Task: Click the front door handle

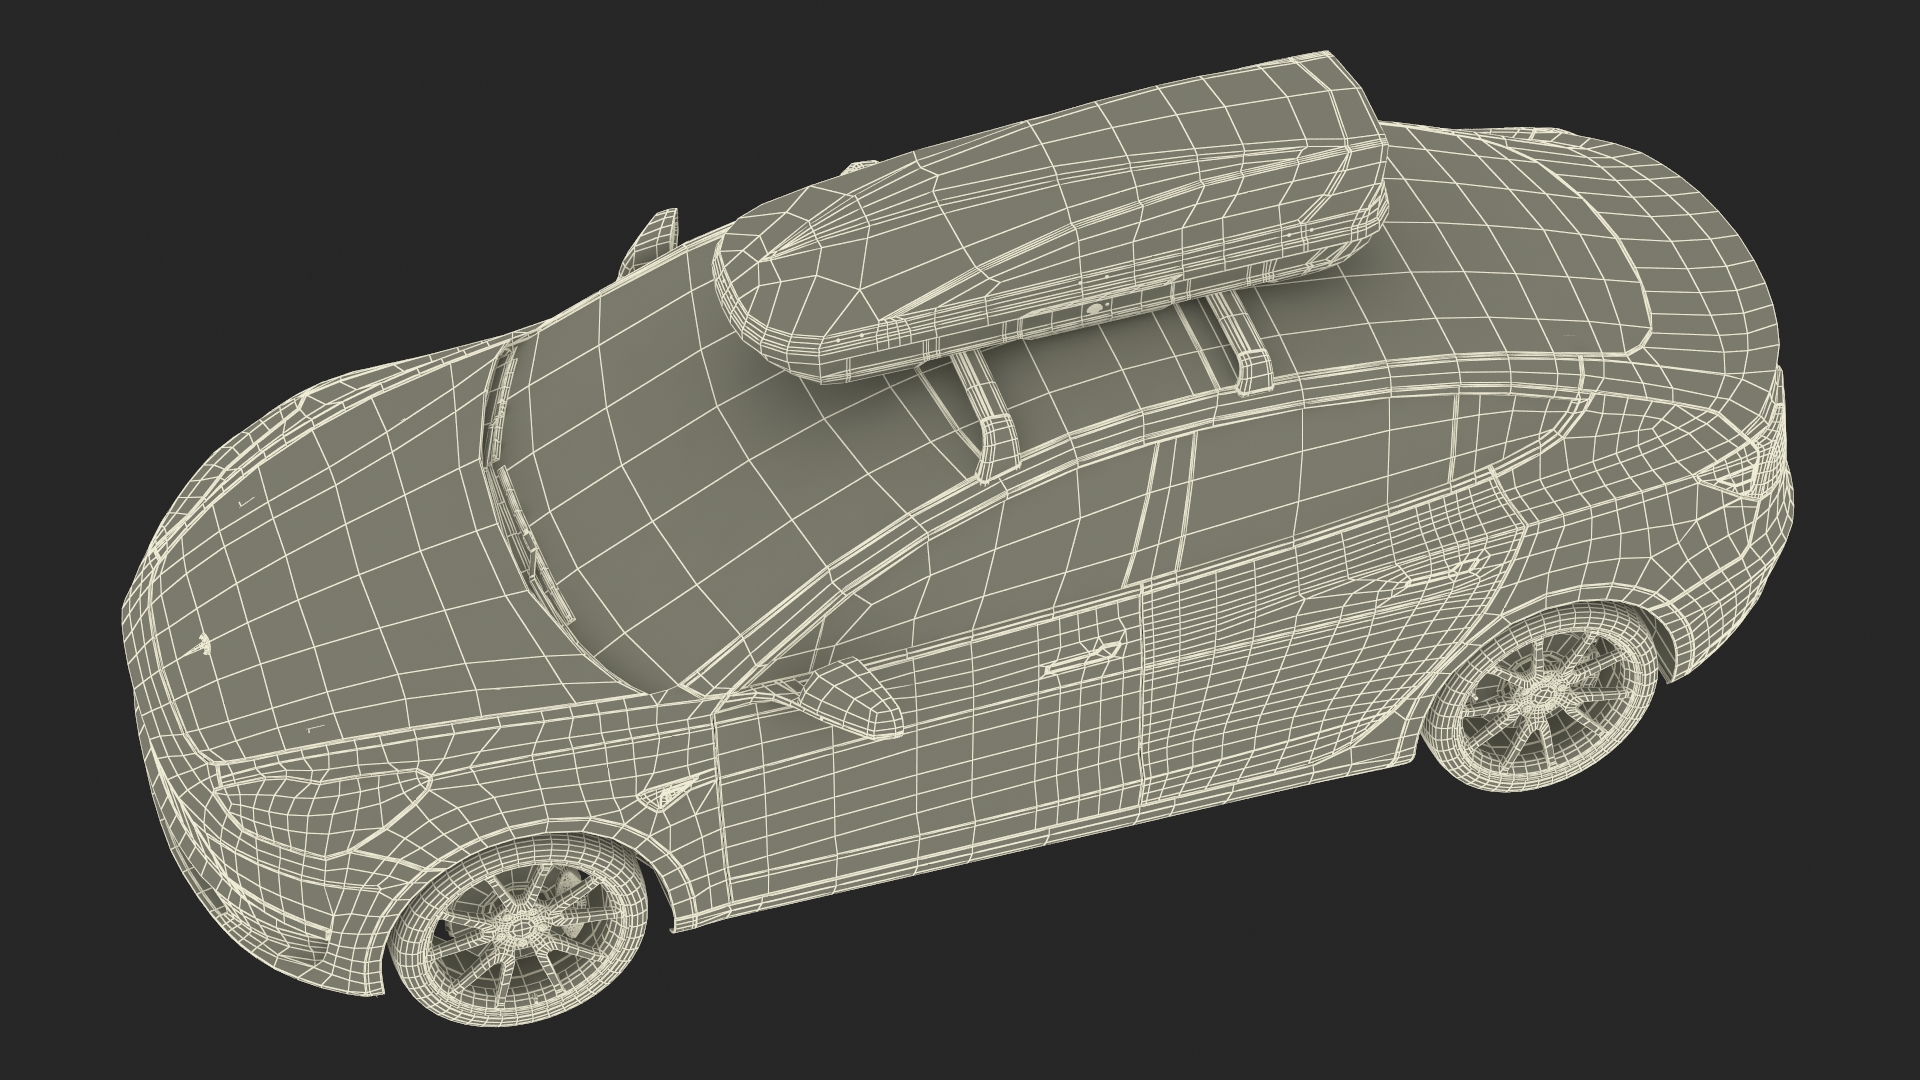Action: pos(1085,657)
